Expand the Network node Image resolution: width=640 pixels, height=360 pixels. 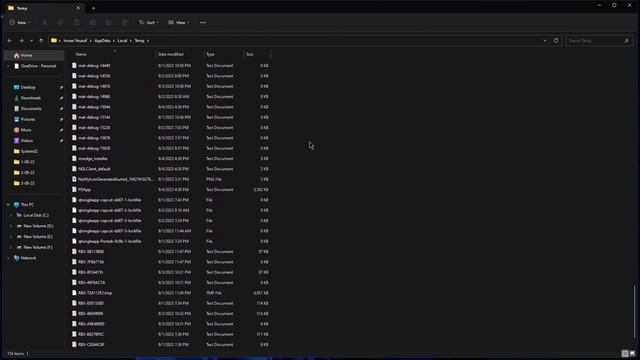(9, 258)
